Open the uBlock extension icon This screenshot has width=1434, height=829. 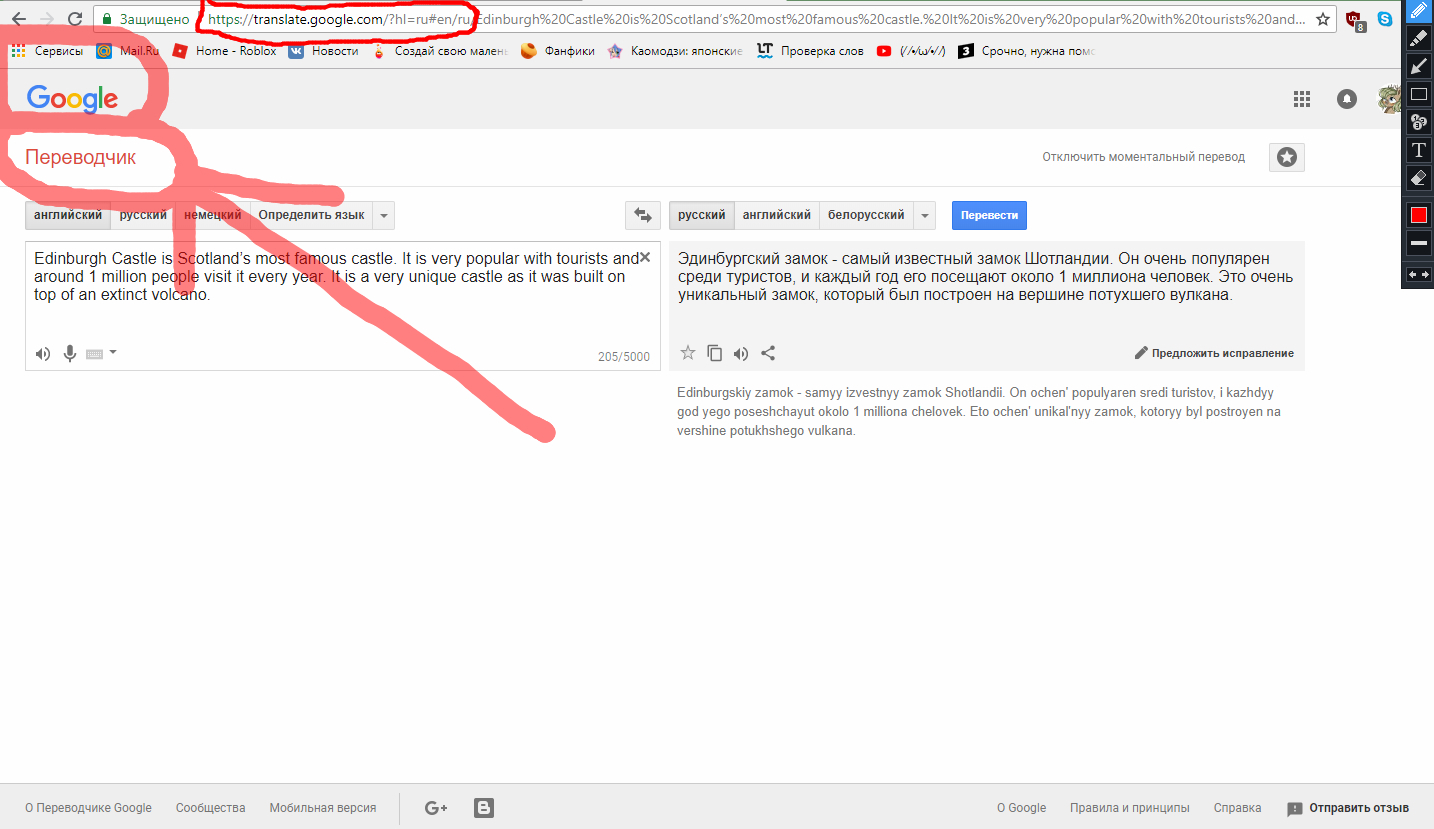tap(1355, 19)
